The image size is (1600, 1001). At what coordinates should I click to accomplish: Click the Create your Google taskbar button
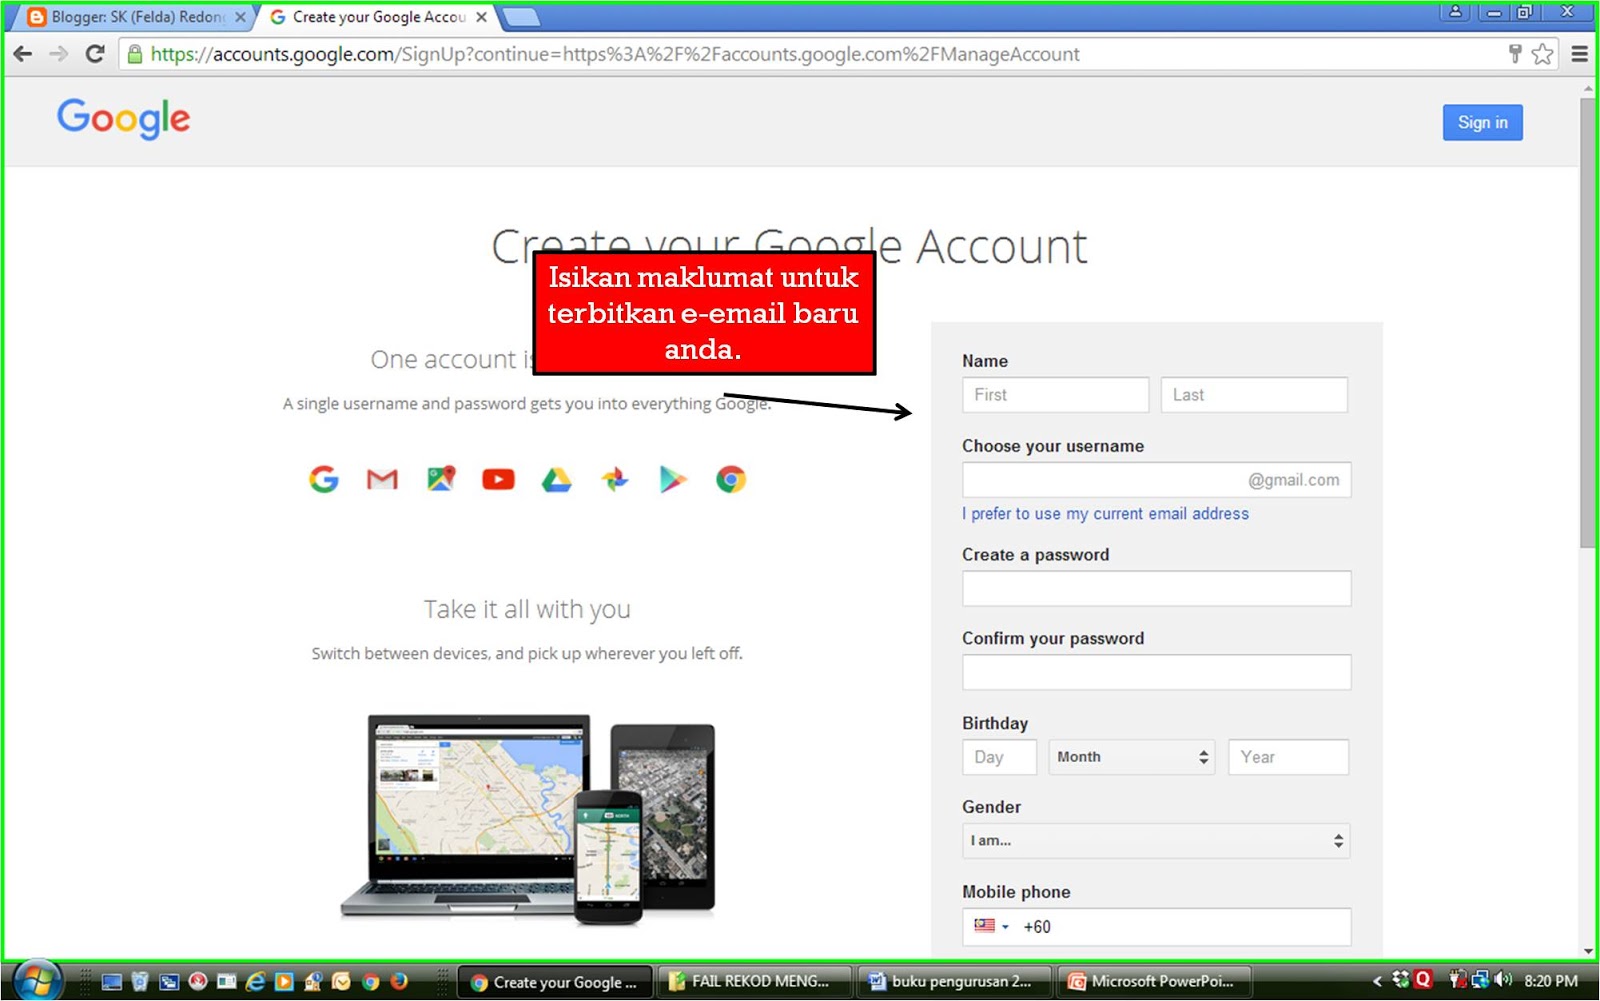[x=555, y=981]
